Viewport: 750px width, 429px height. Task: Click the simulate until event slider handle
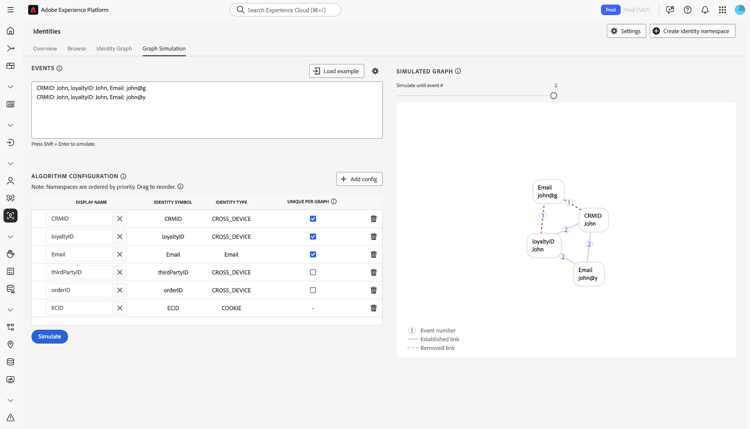tap(554, 96)
